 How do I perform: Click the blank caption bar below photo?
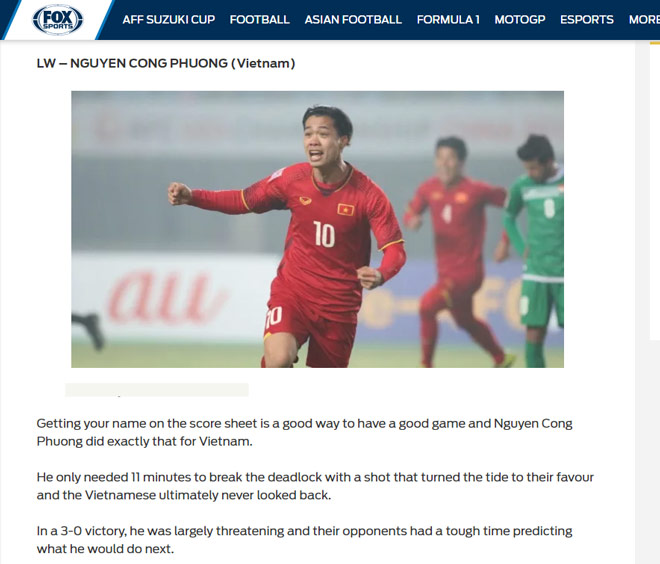coord(157,390)
